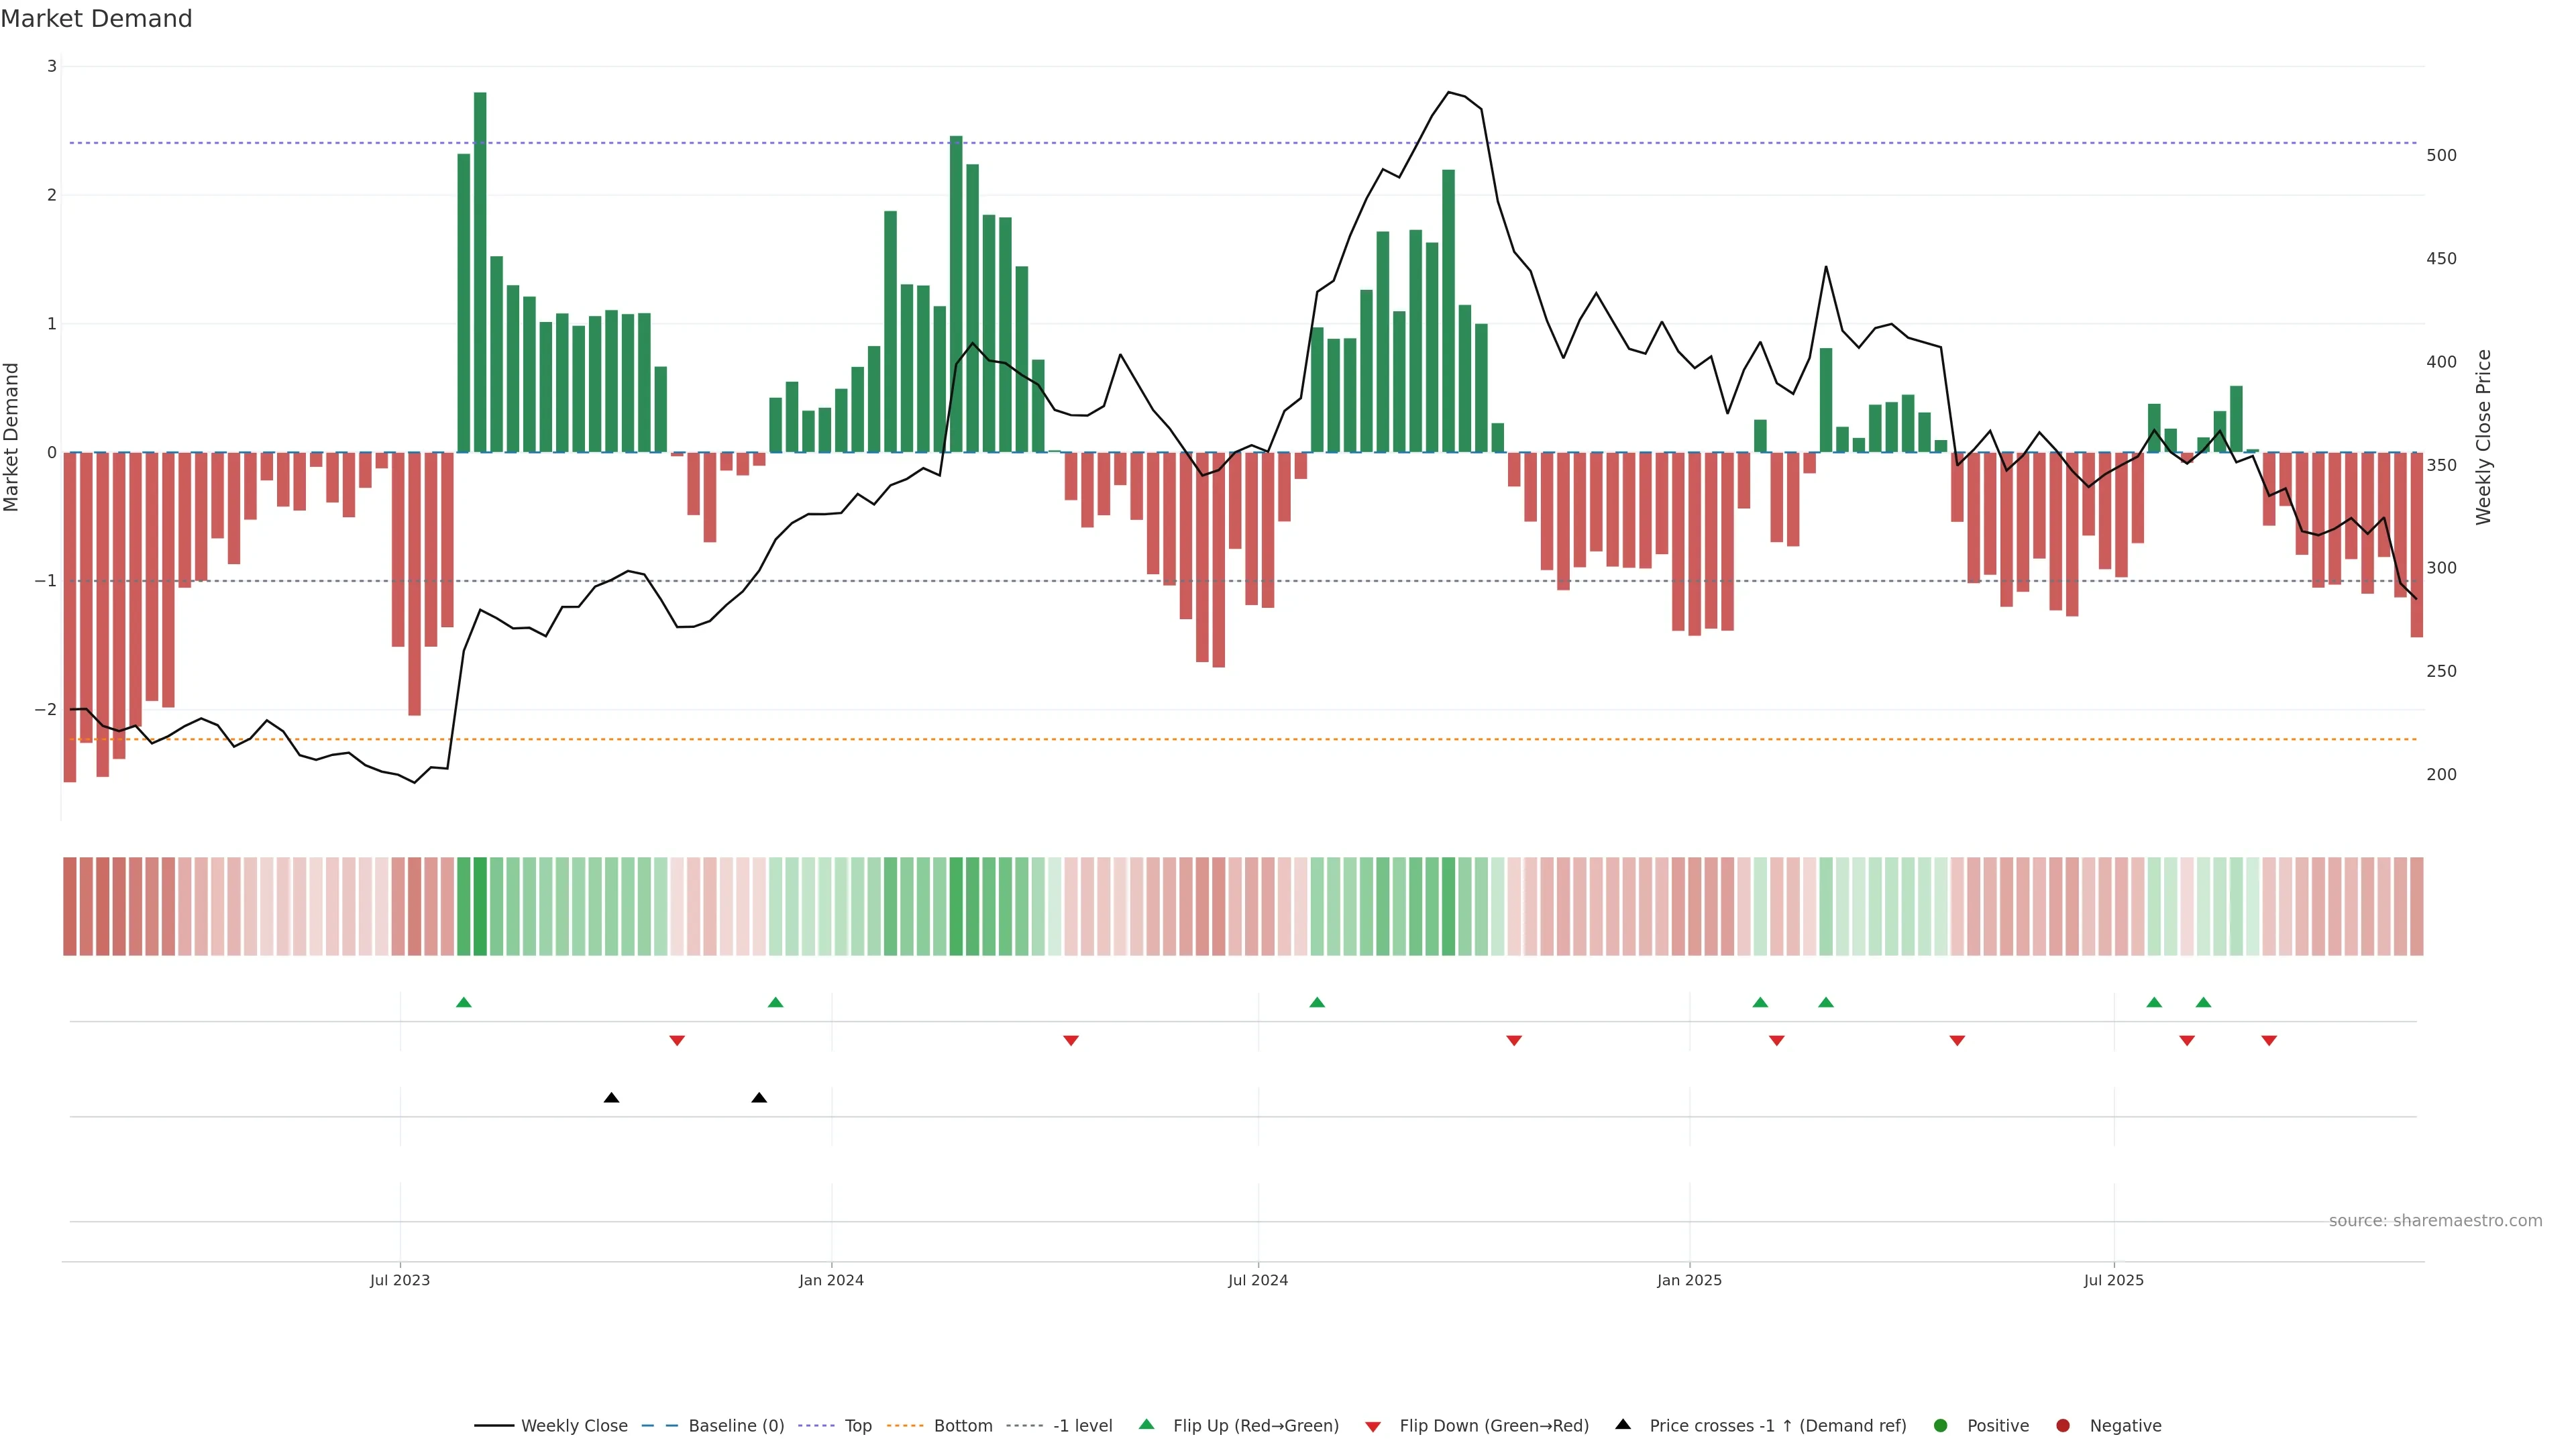Click the rightmost red flip-down triangle marker
Image resolution: width=2576 pixels, height=1449 pixels.
coord(2269,1041)
